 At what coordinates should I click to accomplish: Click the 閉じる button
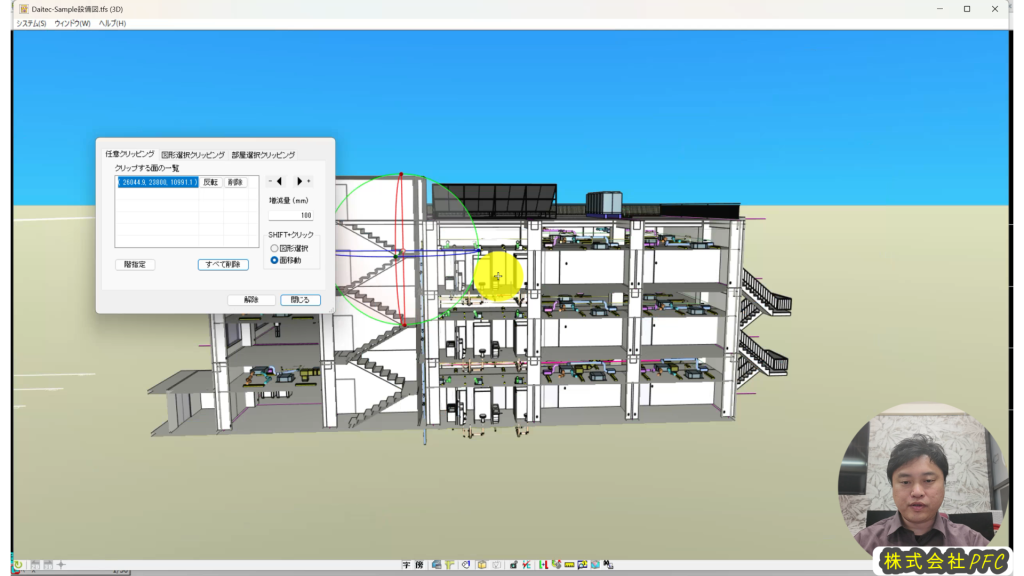[x=300, y=299]
